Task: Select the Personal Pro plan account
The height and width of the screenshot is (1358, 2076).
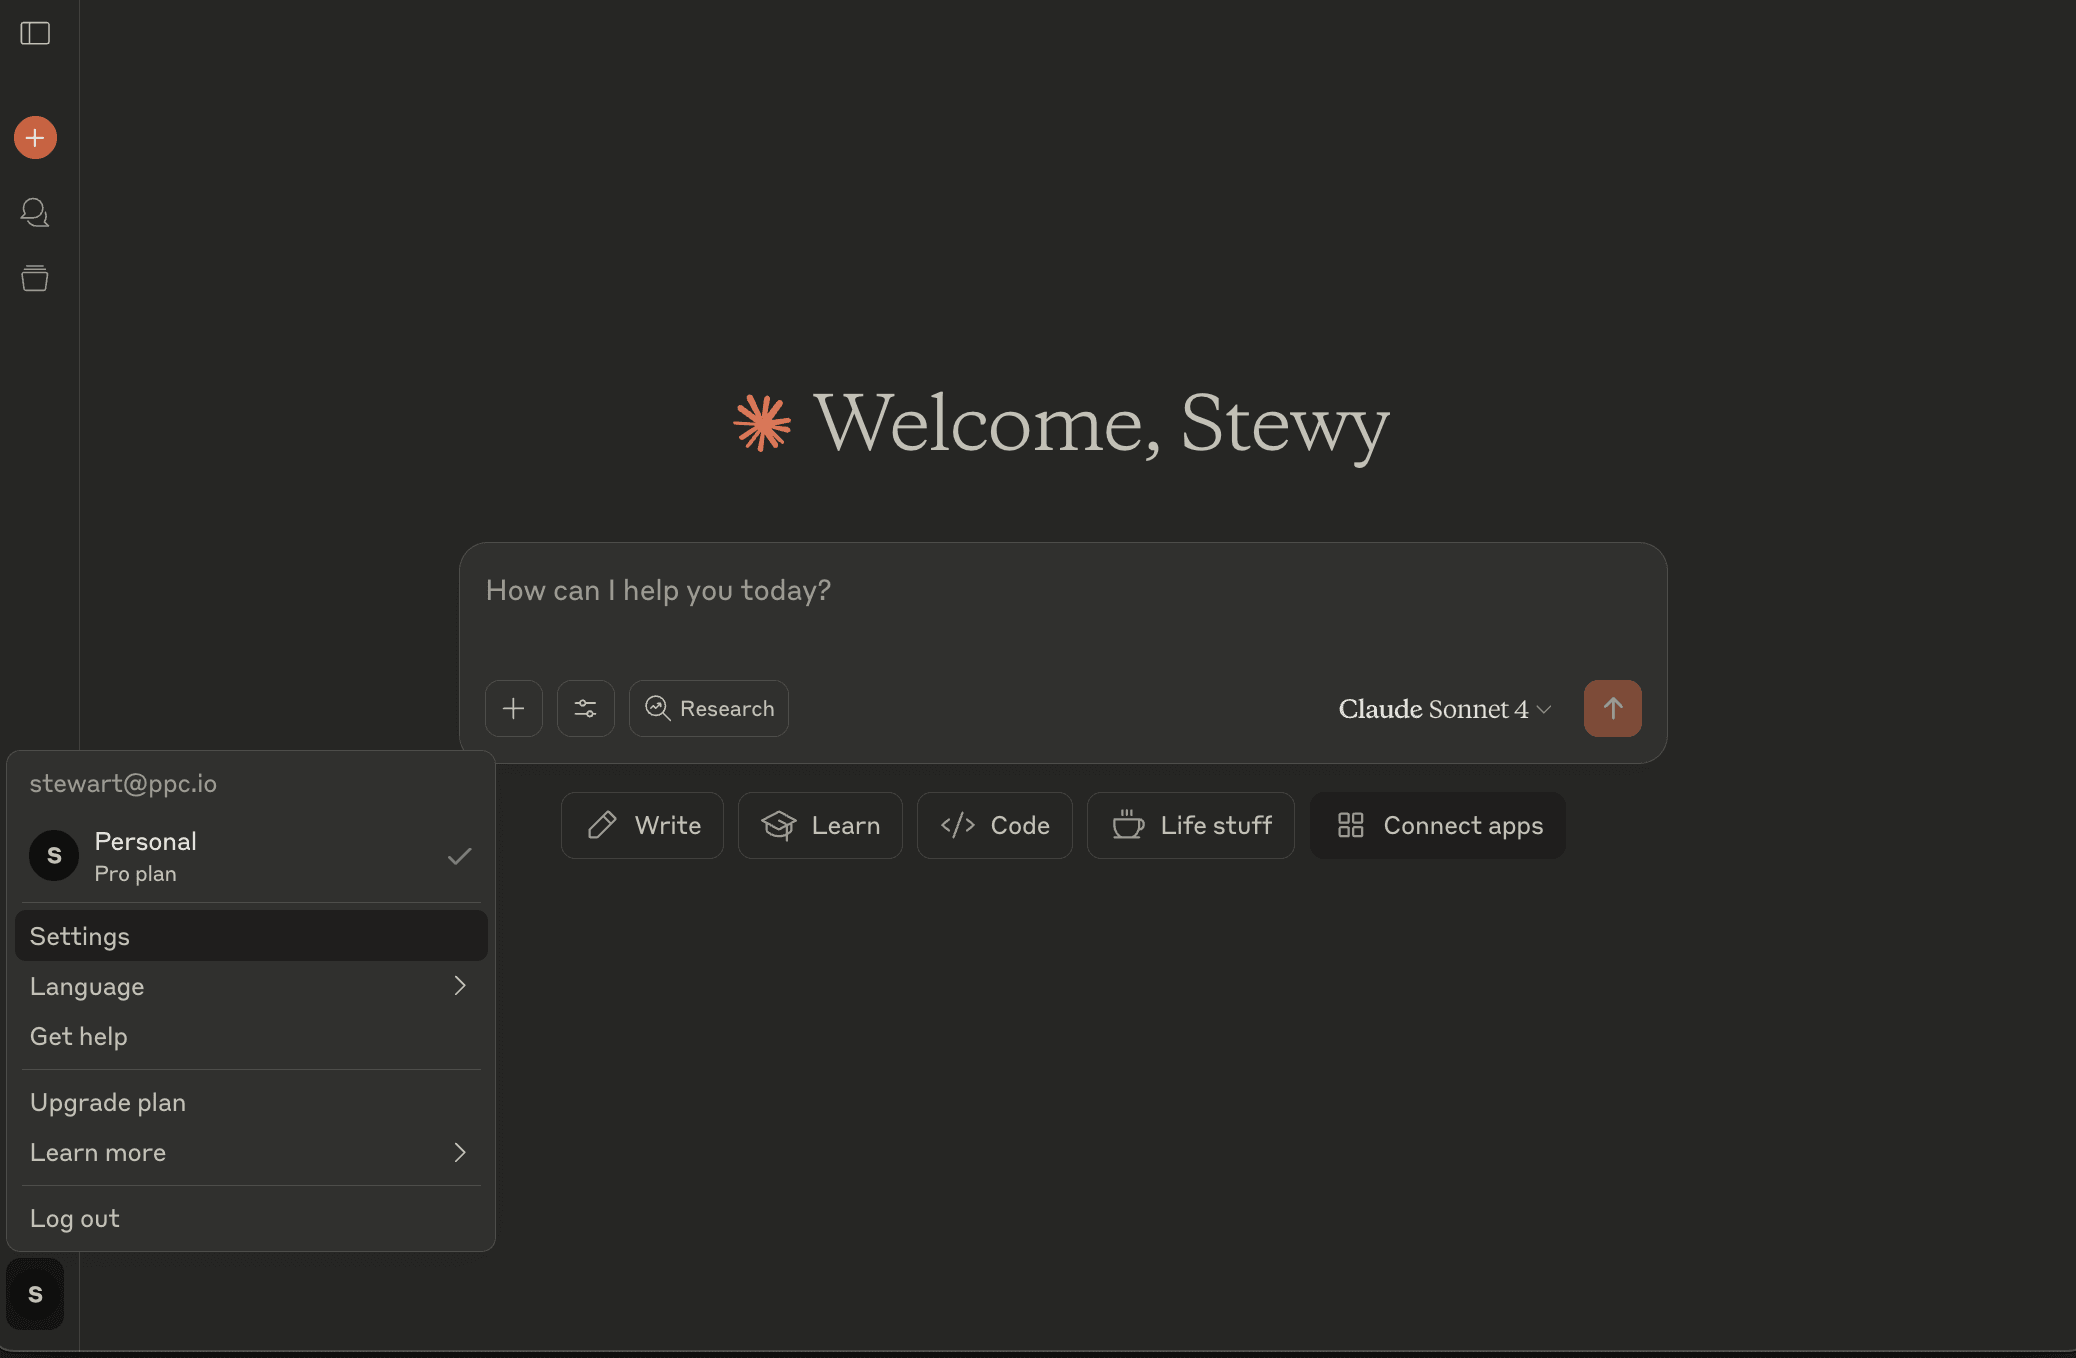Action: [251, 856]
